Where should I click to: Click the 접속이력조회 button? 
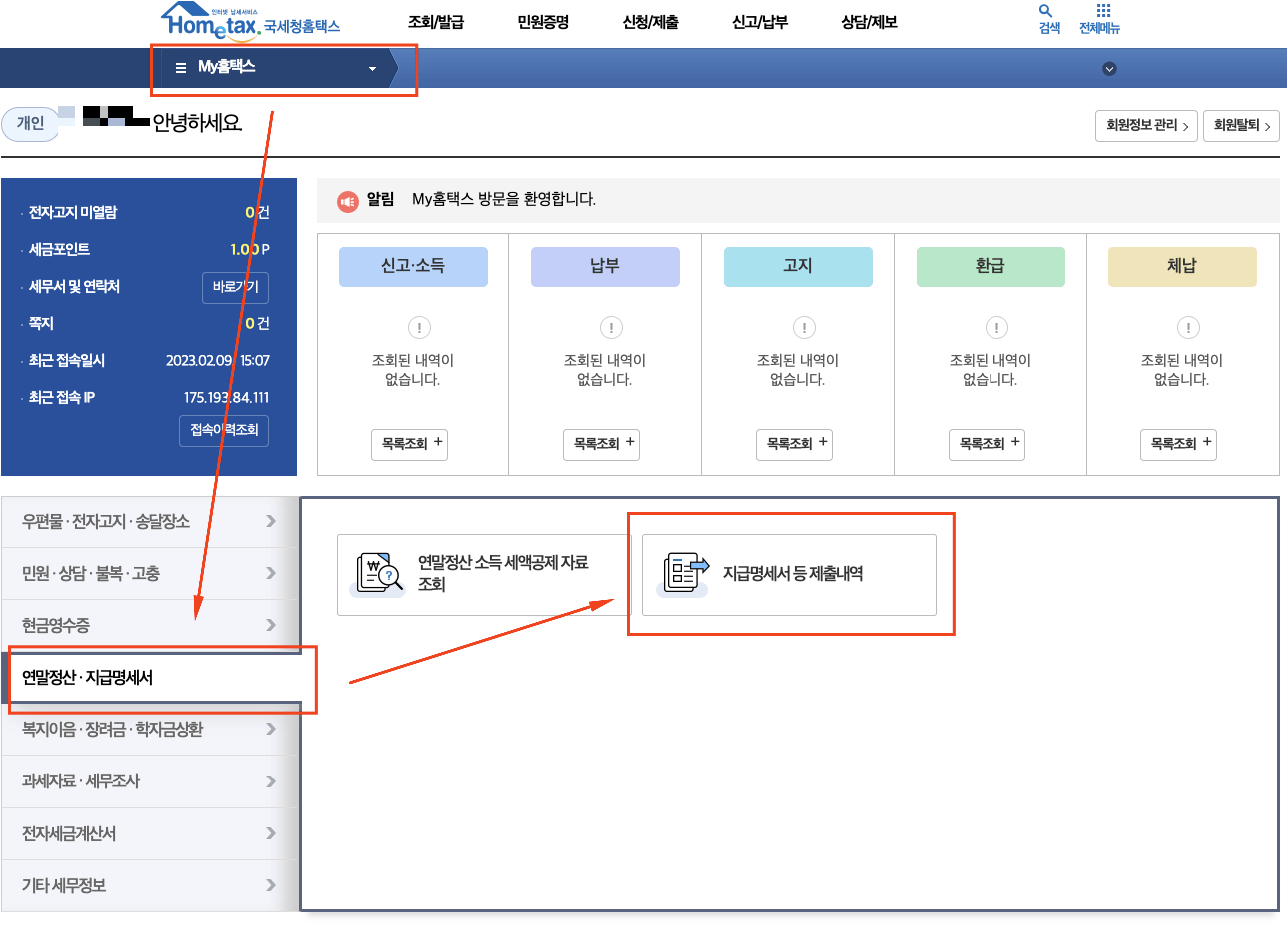tap(224, 430)
